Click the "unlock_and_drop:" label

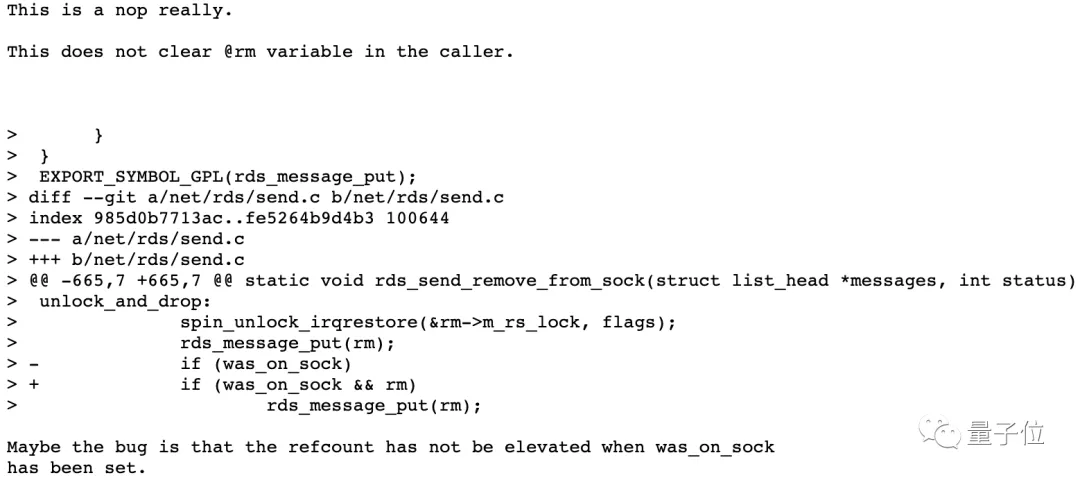pos(126,301)
